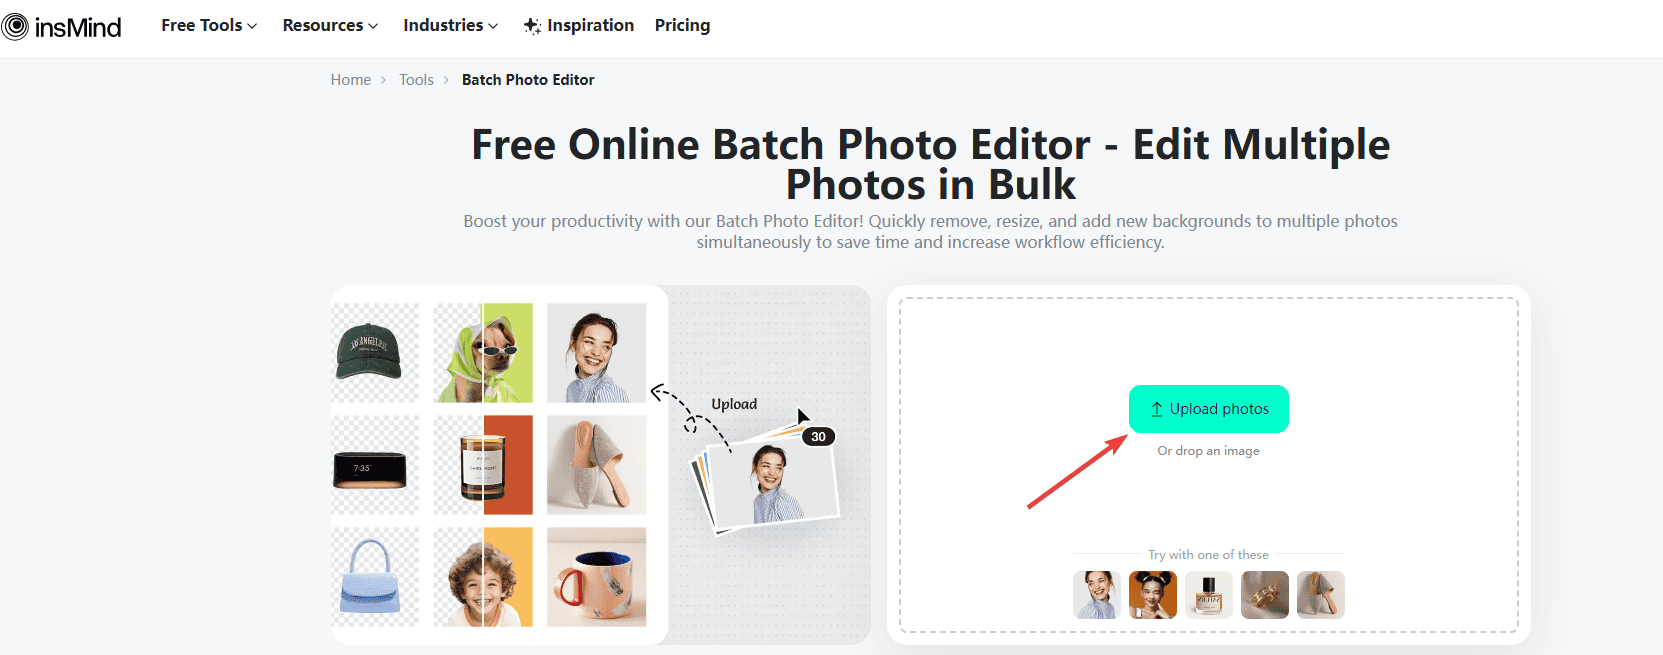Click the candle on orange background image

(x=483, y=465)
